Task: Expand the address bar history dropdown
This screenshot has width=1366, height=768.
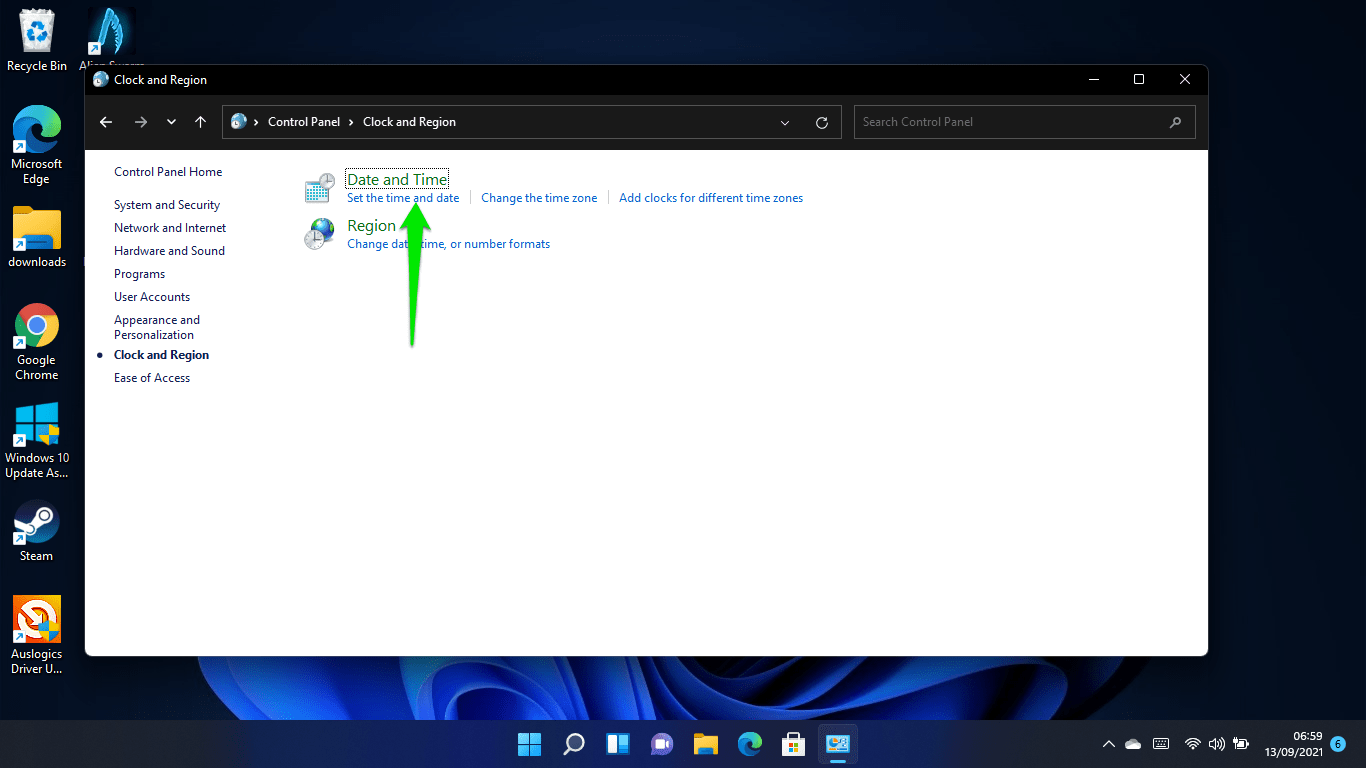Action: (785, 122)
